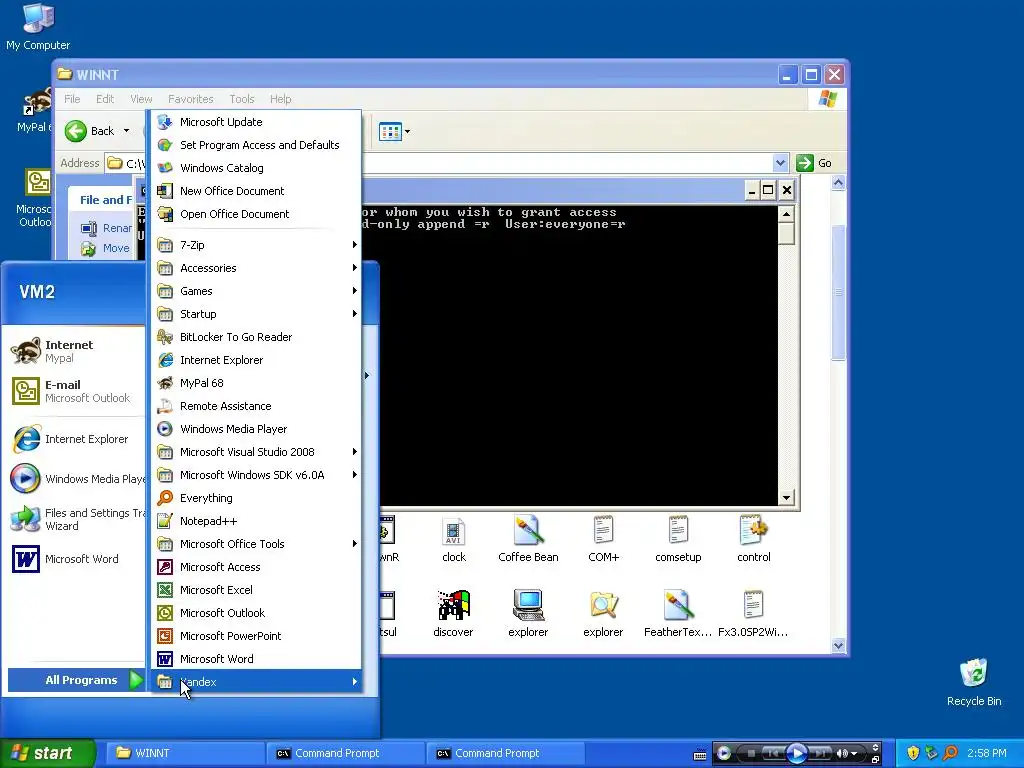
Task: Launch Set Program Access and Defaults
Action: click(x=257, y=145)
